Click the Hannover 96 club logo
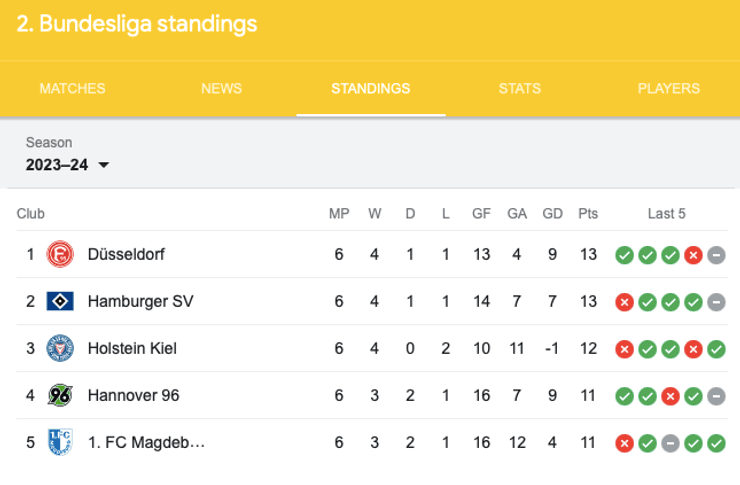 (x=60, y=396)
